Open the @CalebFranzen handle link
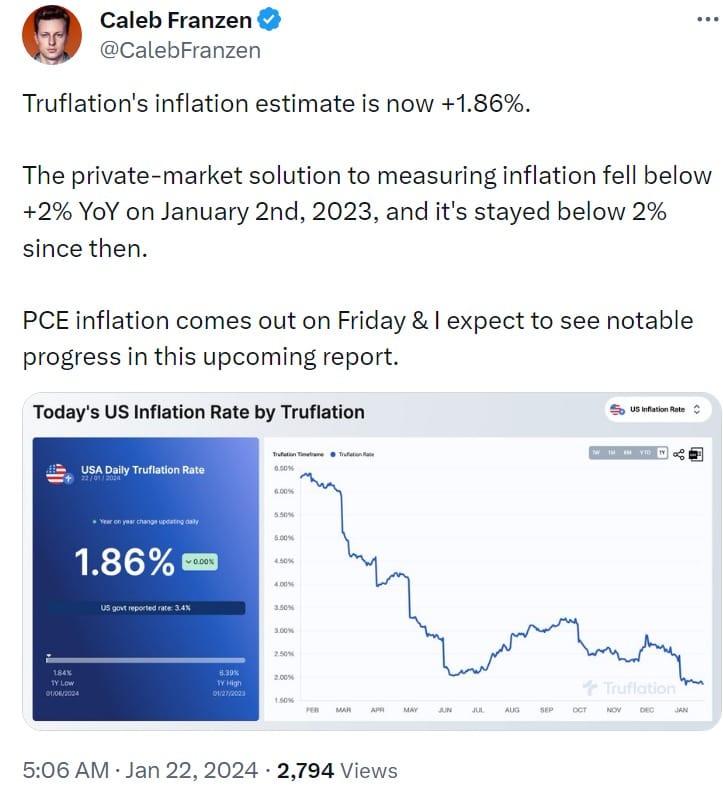Image resolution: width=723 pixels, height=789 pixels. pyautogui.click(x=181, y=50)
